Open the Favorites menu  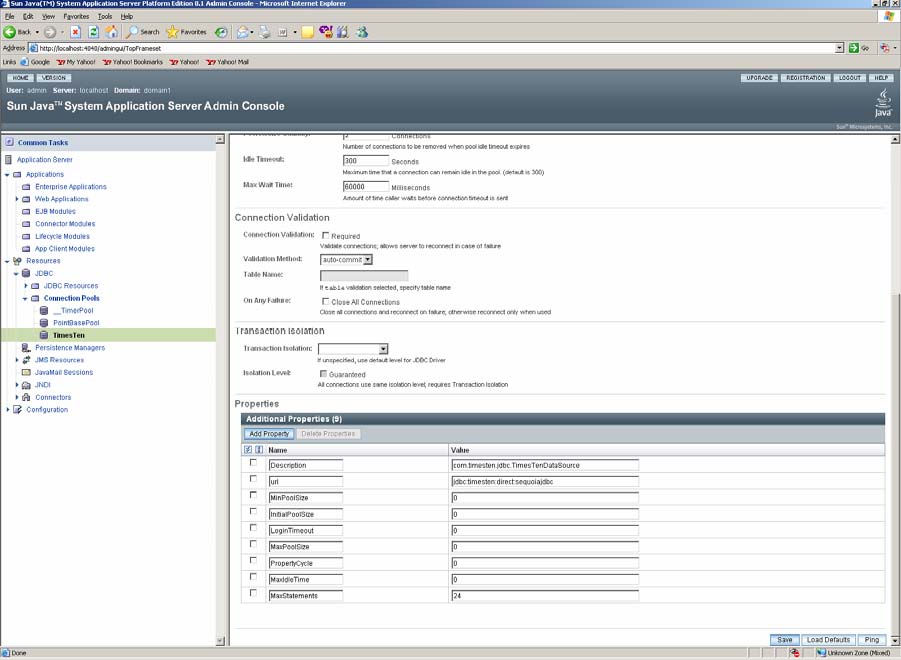(x=76, y=17)
